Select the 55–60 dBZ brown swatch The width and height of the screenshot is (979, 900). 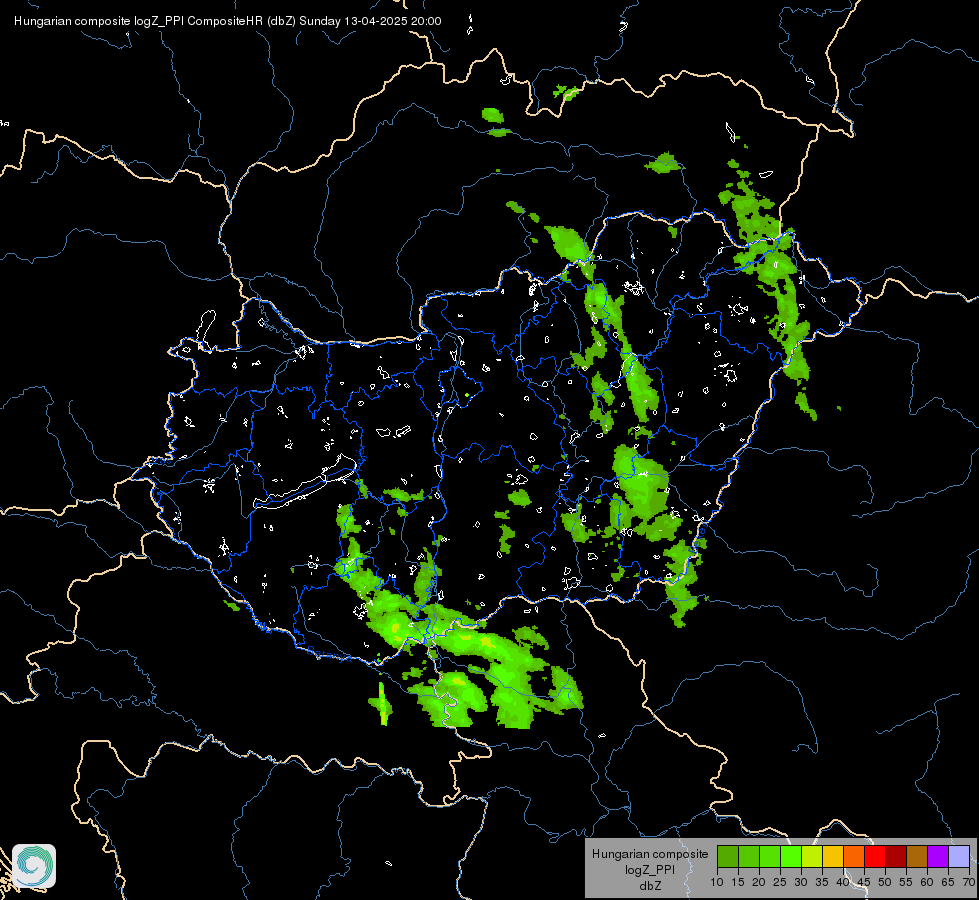917,856
